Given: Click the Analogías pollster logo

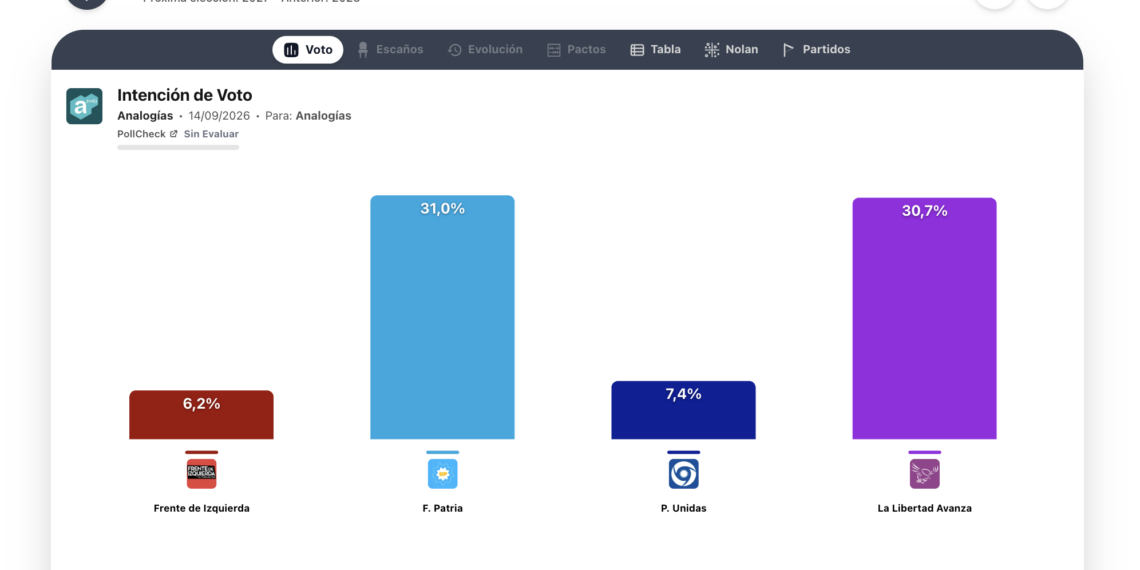Looking at the screenshot, I should (84, 106).
